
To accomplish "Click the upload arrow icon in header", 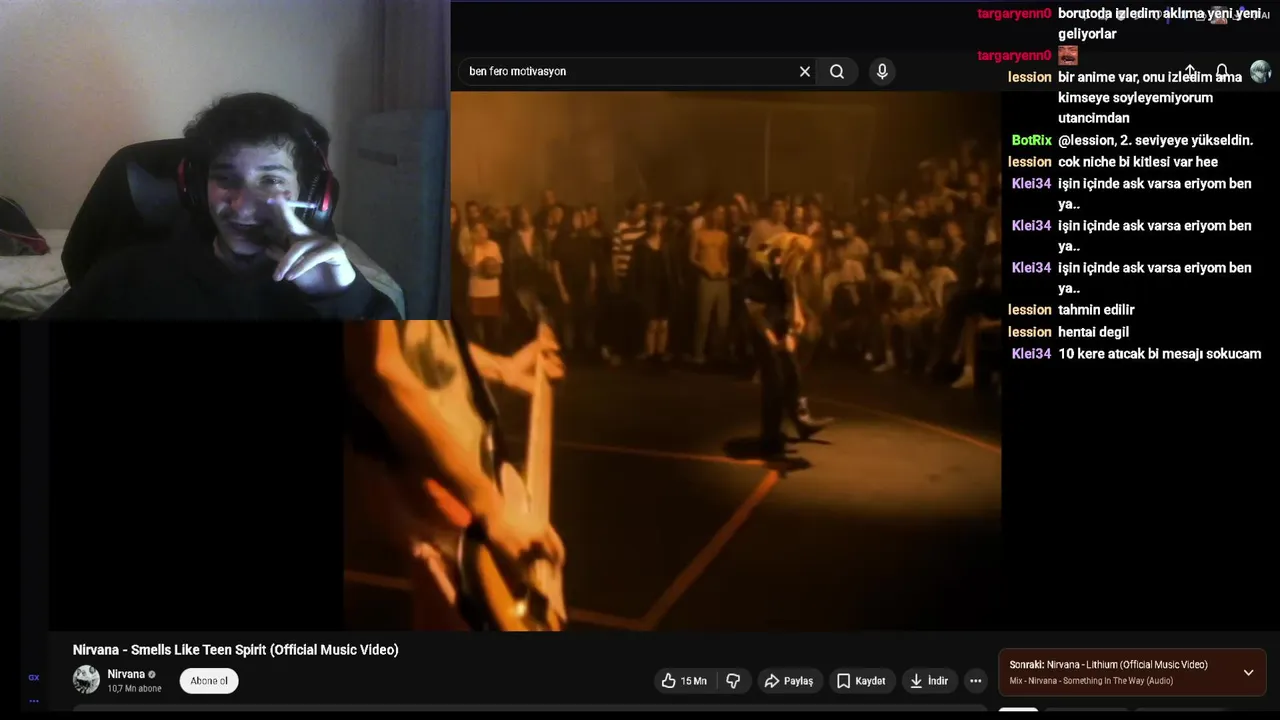I will click(1190, 72).
